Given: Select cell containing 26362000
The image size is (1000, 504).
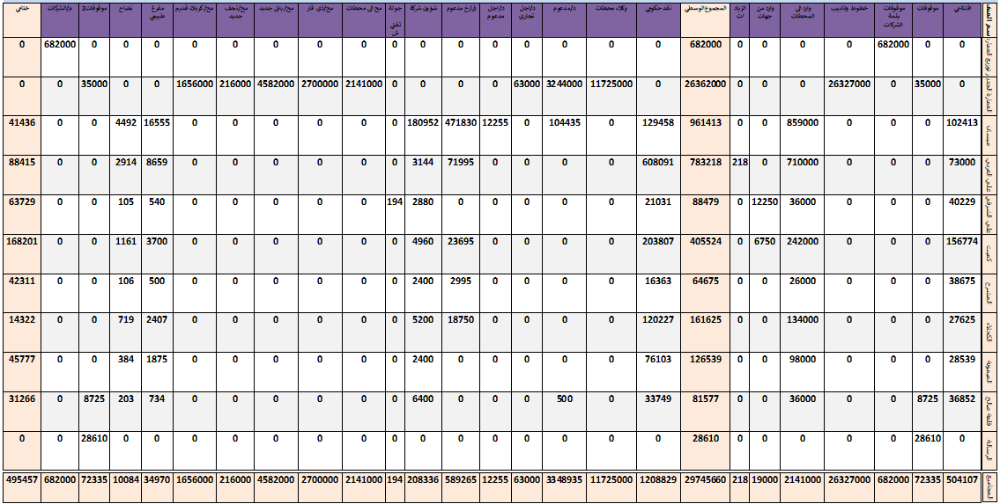Looking at the screenshot, I should [705, 96].
